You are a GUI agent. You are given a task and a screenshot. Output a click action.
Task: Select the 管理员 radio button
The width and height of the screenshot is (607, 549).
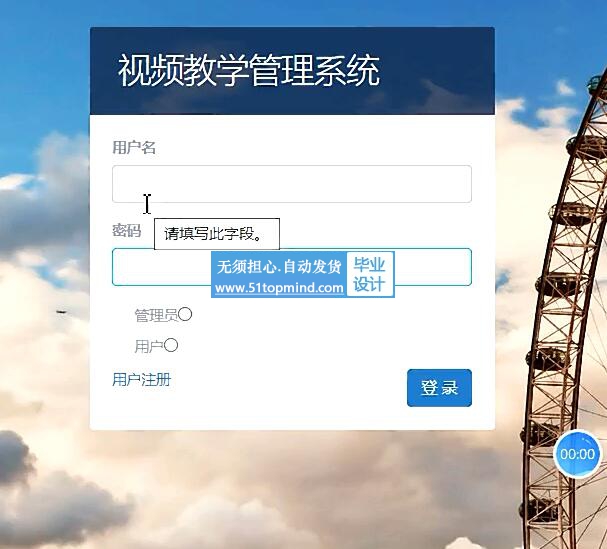coord(185,314)
